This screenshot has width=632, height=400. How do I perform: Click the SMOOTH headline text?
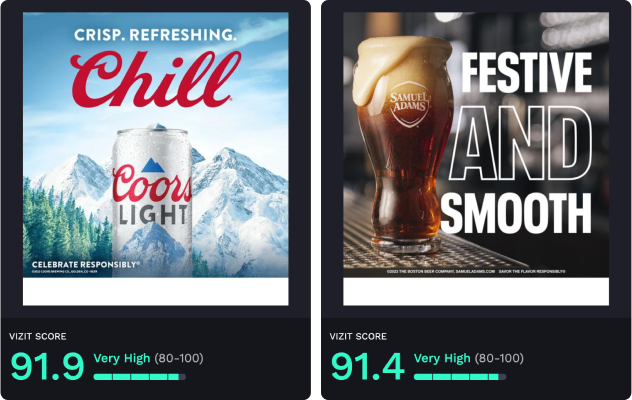click(x=516, y=212)
